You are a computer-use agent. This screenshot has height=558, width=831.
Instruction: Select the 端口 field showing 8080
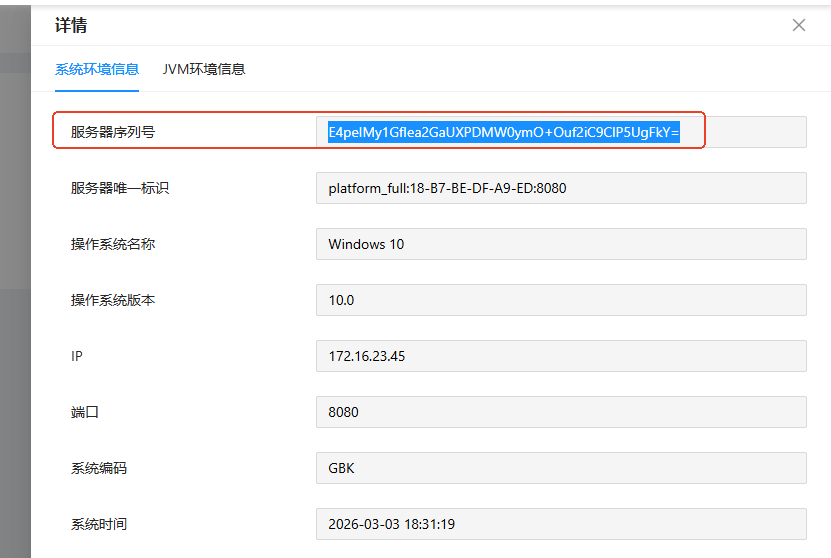[560, 412]
